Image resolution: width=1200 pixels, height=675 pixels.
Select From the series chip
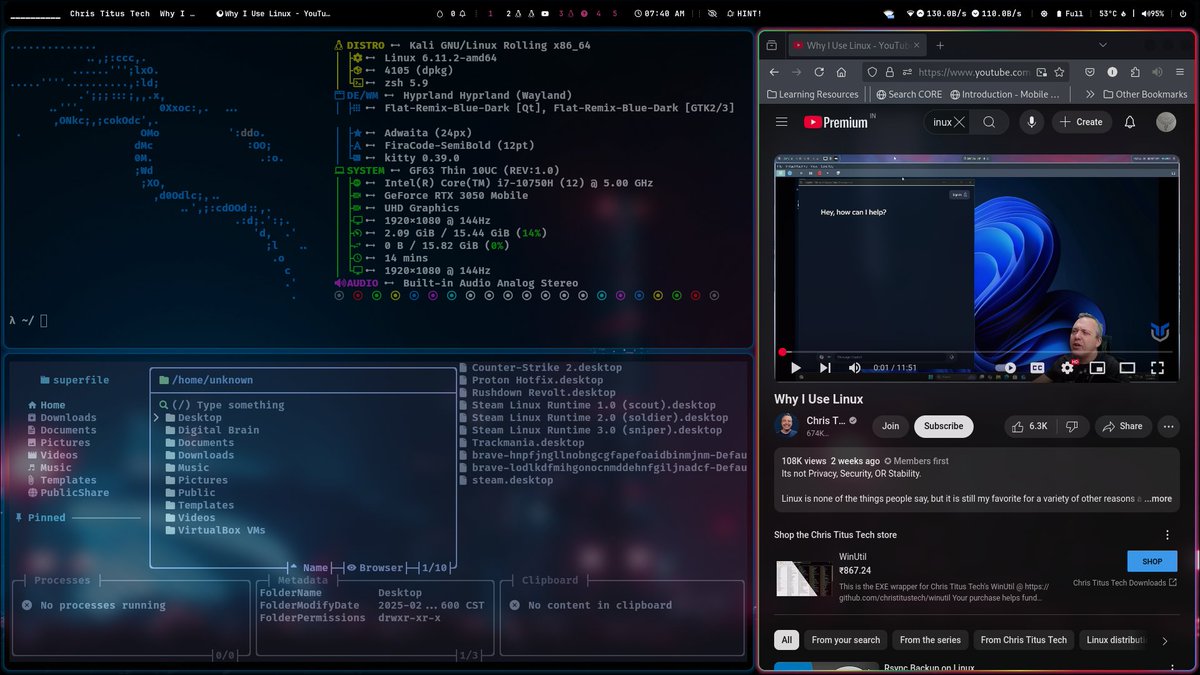(x=930, y=640)
